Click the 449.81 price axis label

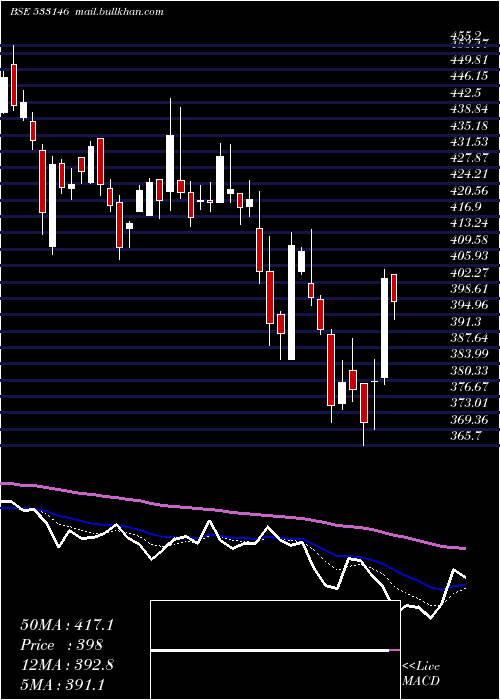coord(469,60)
